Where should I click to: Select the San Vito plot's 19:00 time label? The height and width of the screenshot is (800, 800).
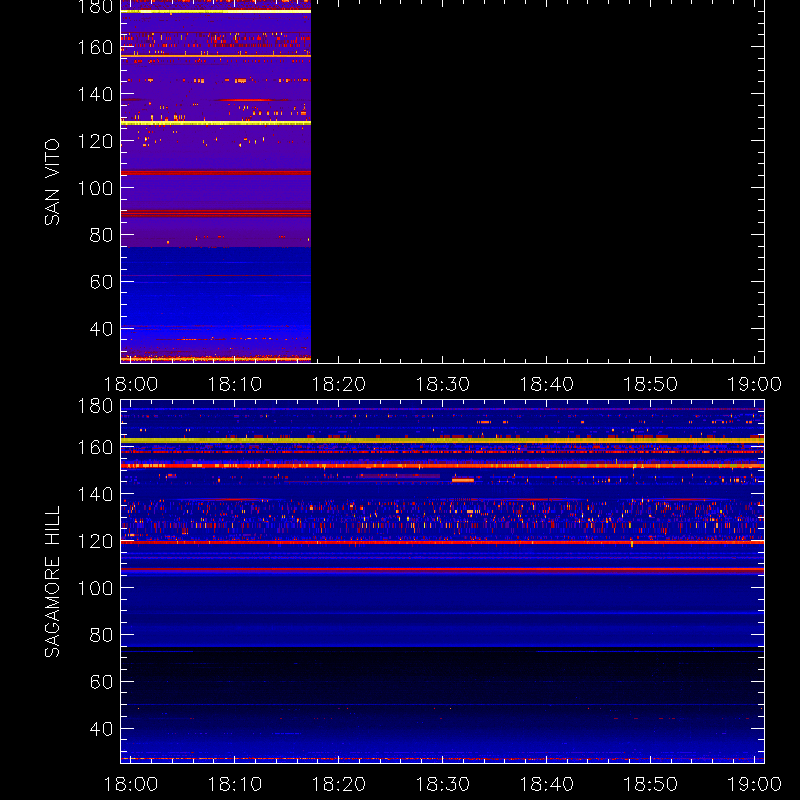click(x=754, y=384)
